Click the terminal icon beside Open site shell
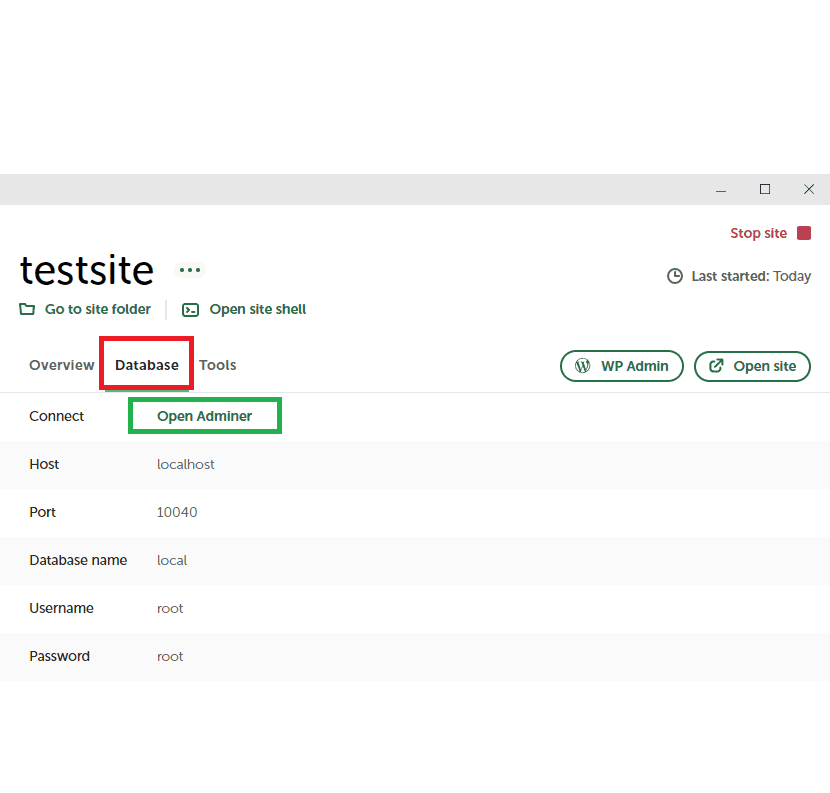The width and height of the screenshot is (830, 793). pos(191,310)
